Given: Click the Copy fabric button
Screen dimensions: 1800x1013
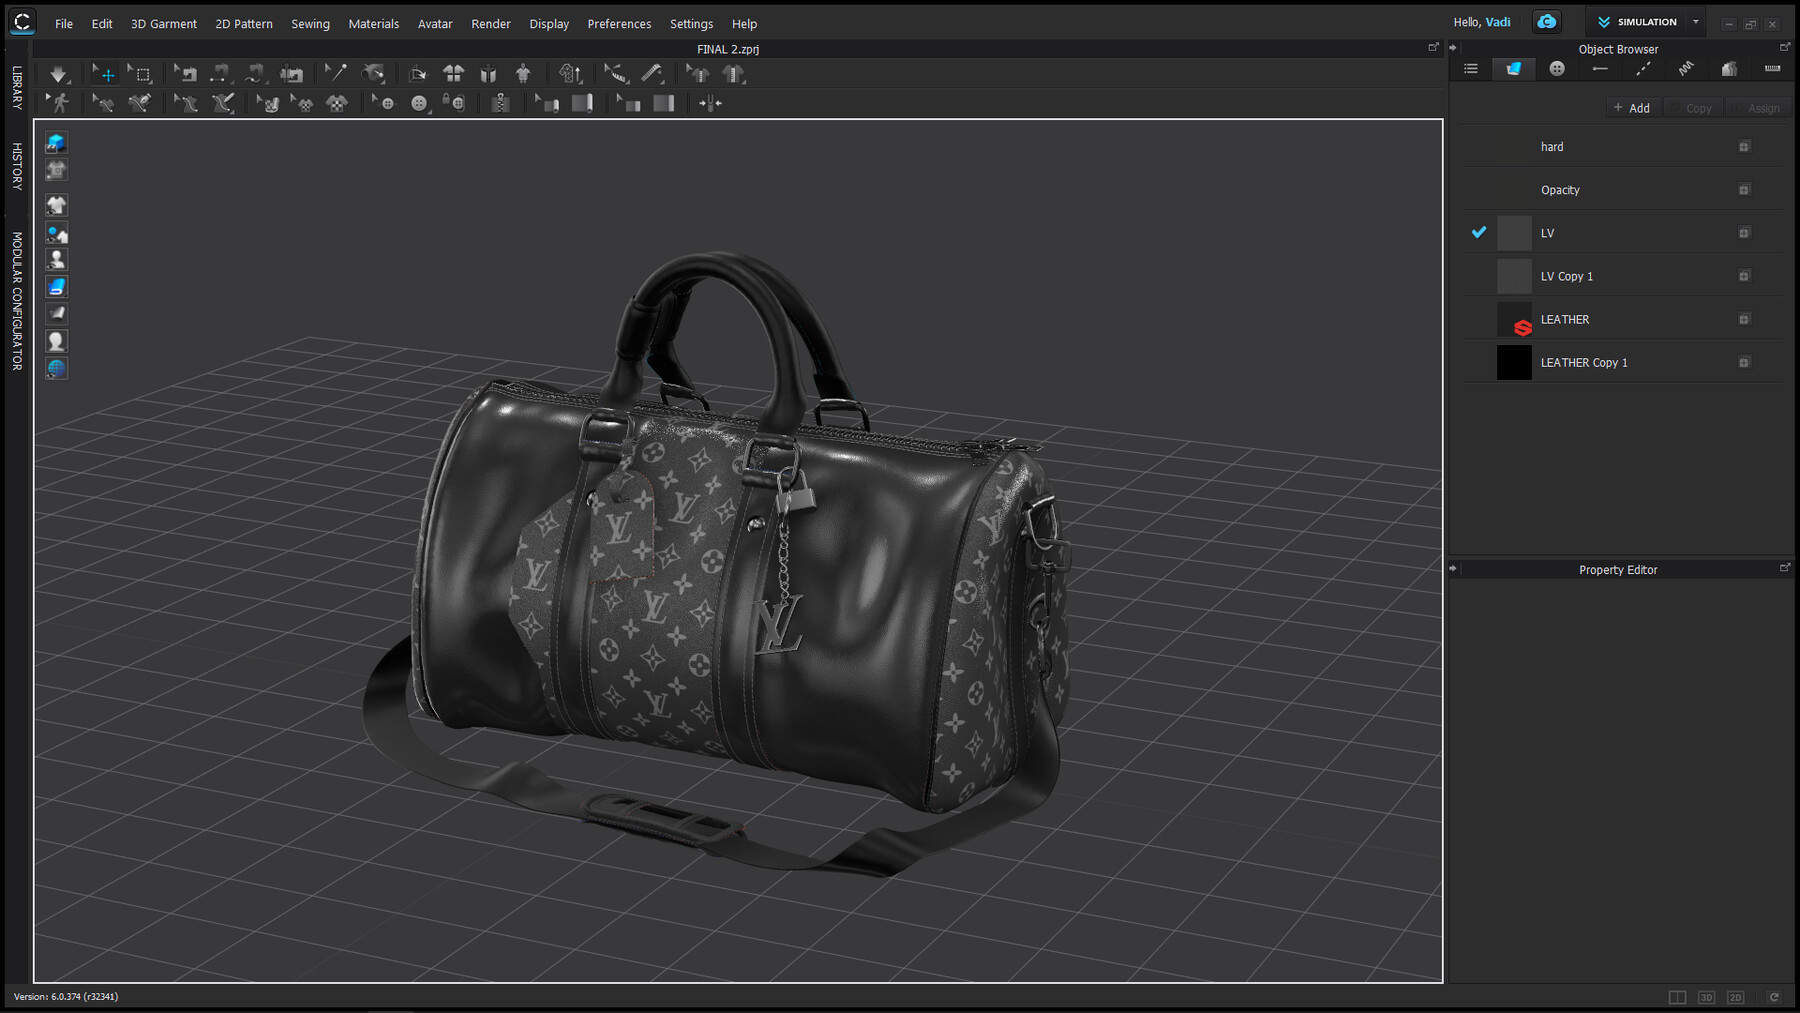Looking at the screenshot, I should pos(1692,108).
